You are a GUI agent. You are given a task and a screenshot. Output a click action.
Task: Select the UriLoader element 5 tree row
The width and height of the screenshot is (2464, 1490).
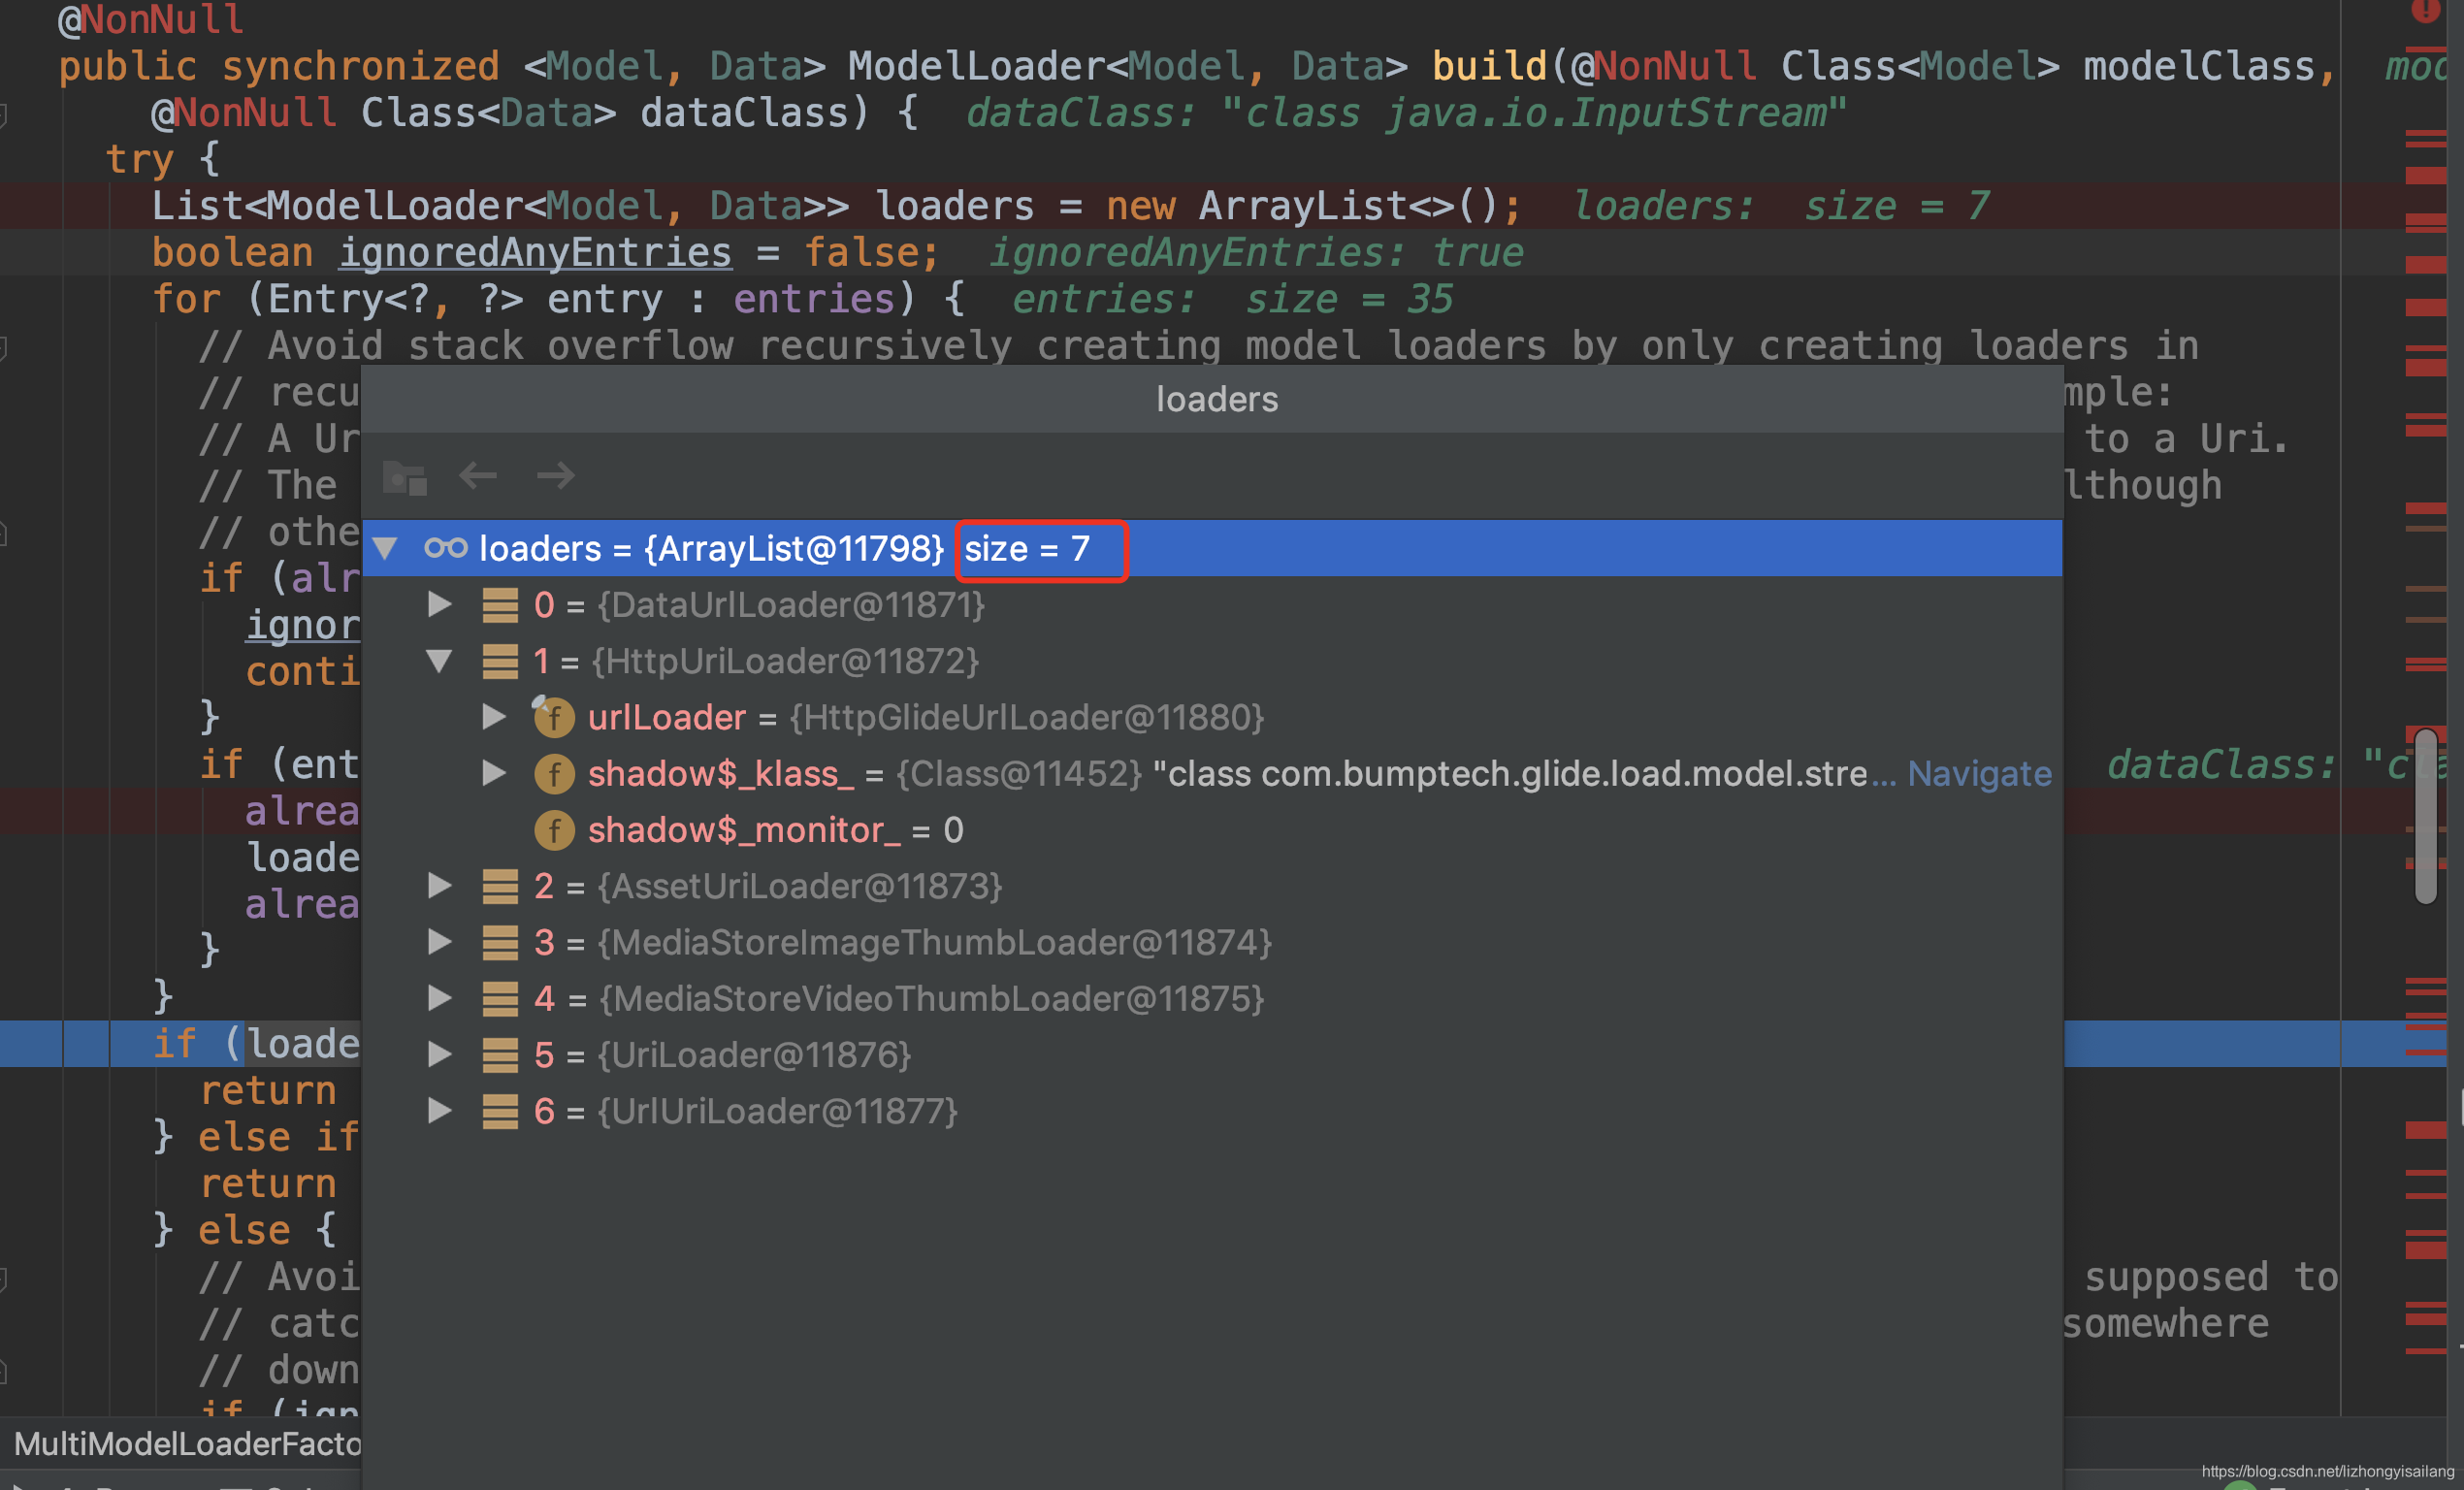pos(755,1054)
